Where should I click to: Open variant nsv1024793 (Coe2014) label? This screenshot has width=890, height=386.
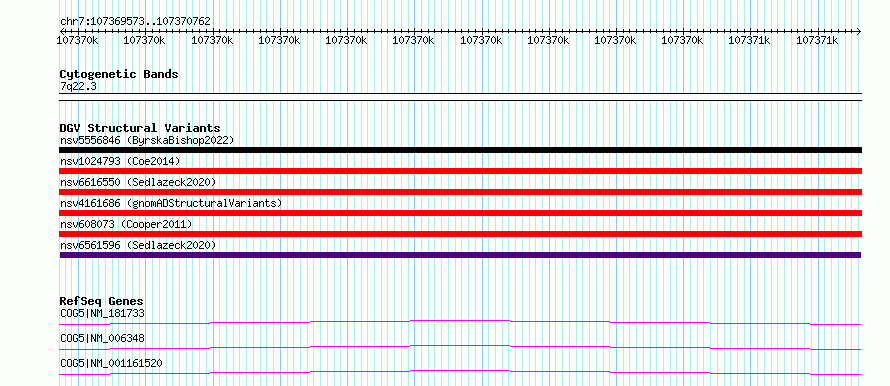[x=120, y=161]
